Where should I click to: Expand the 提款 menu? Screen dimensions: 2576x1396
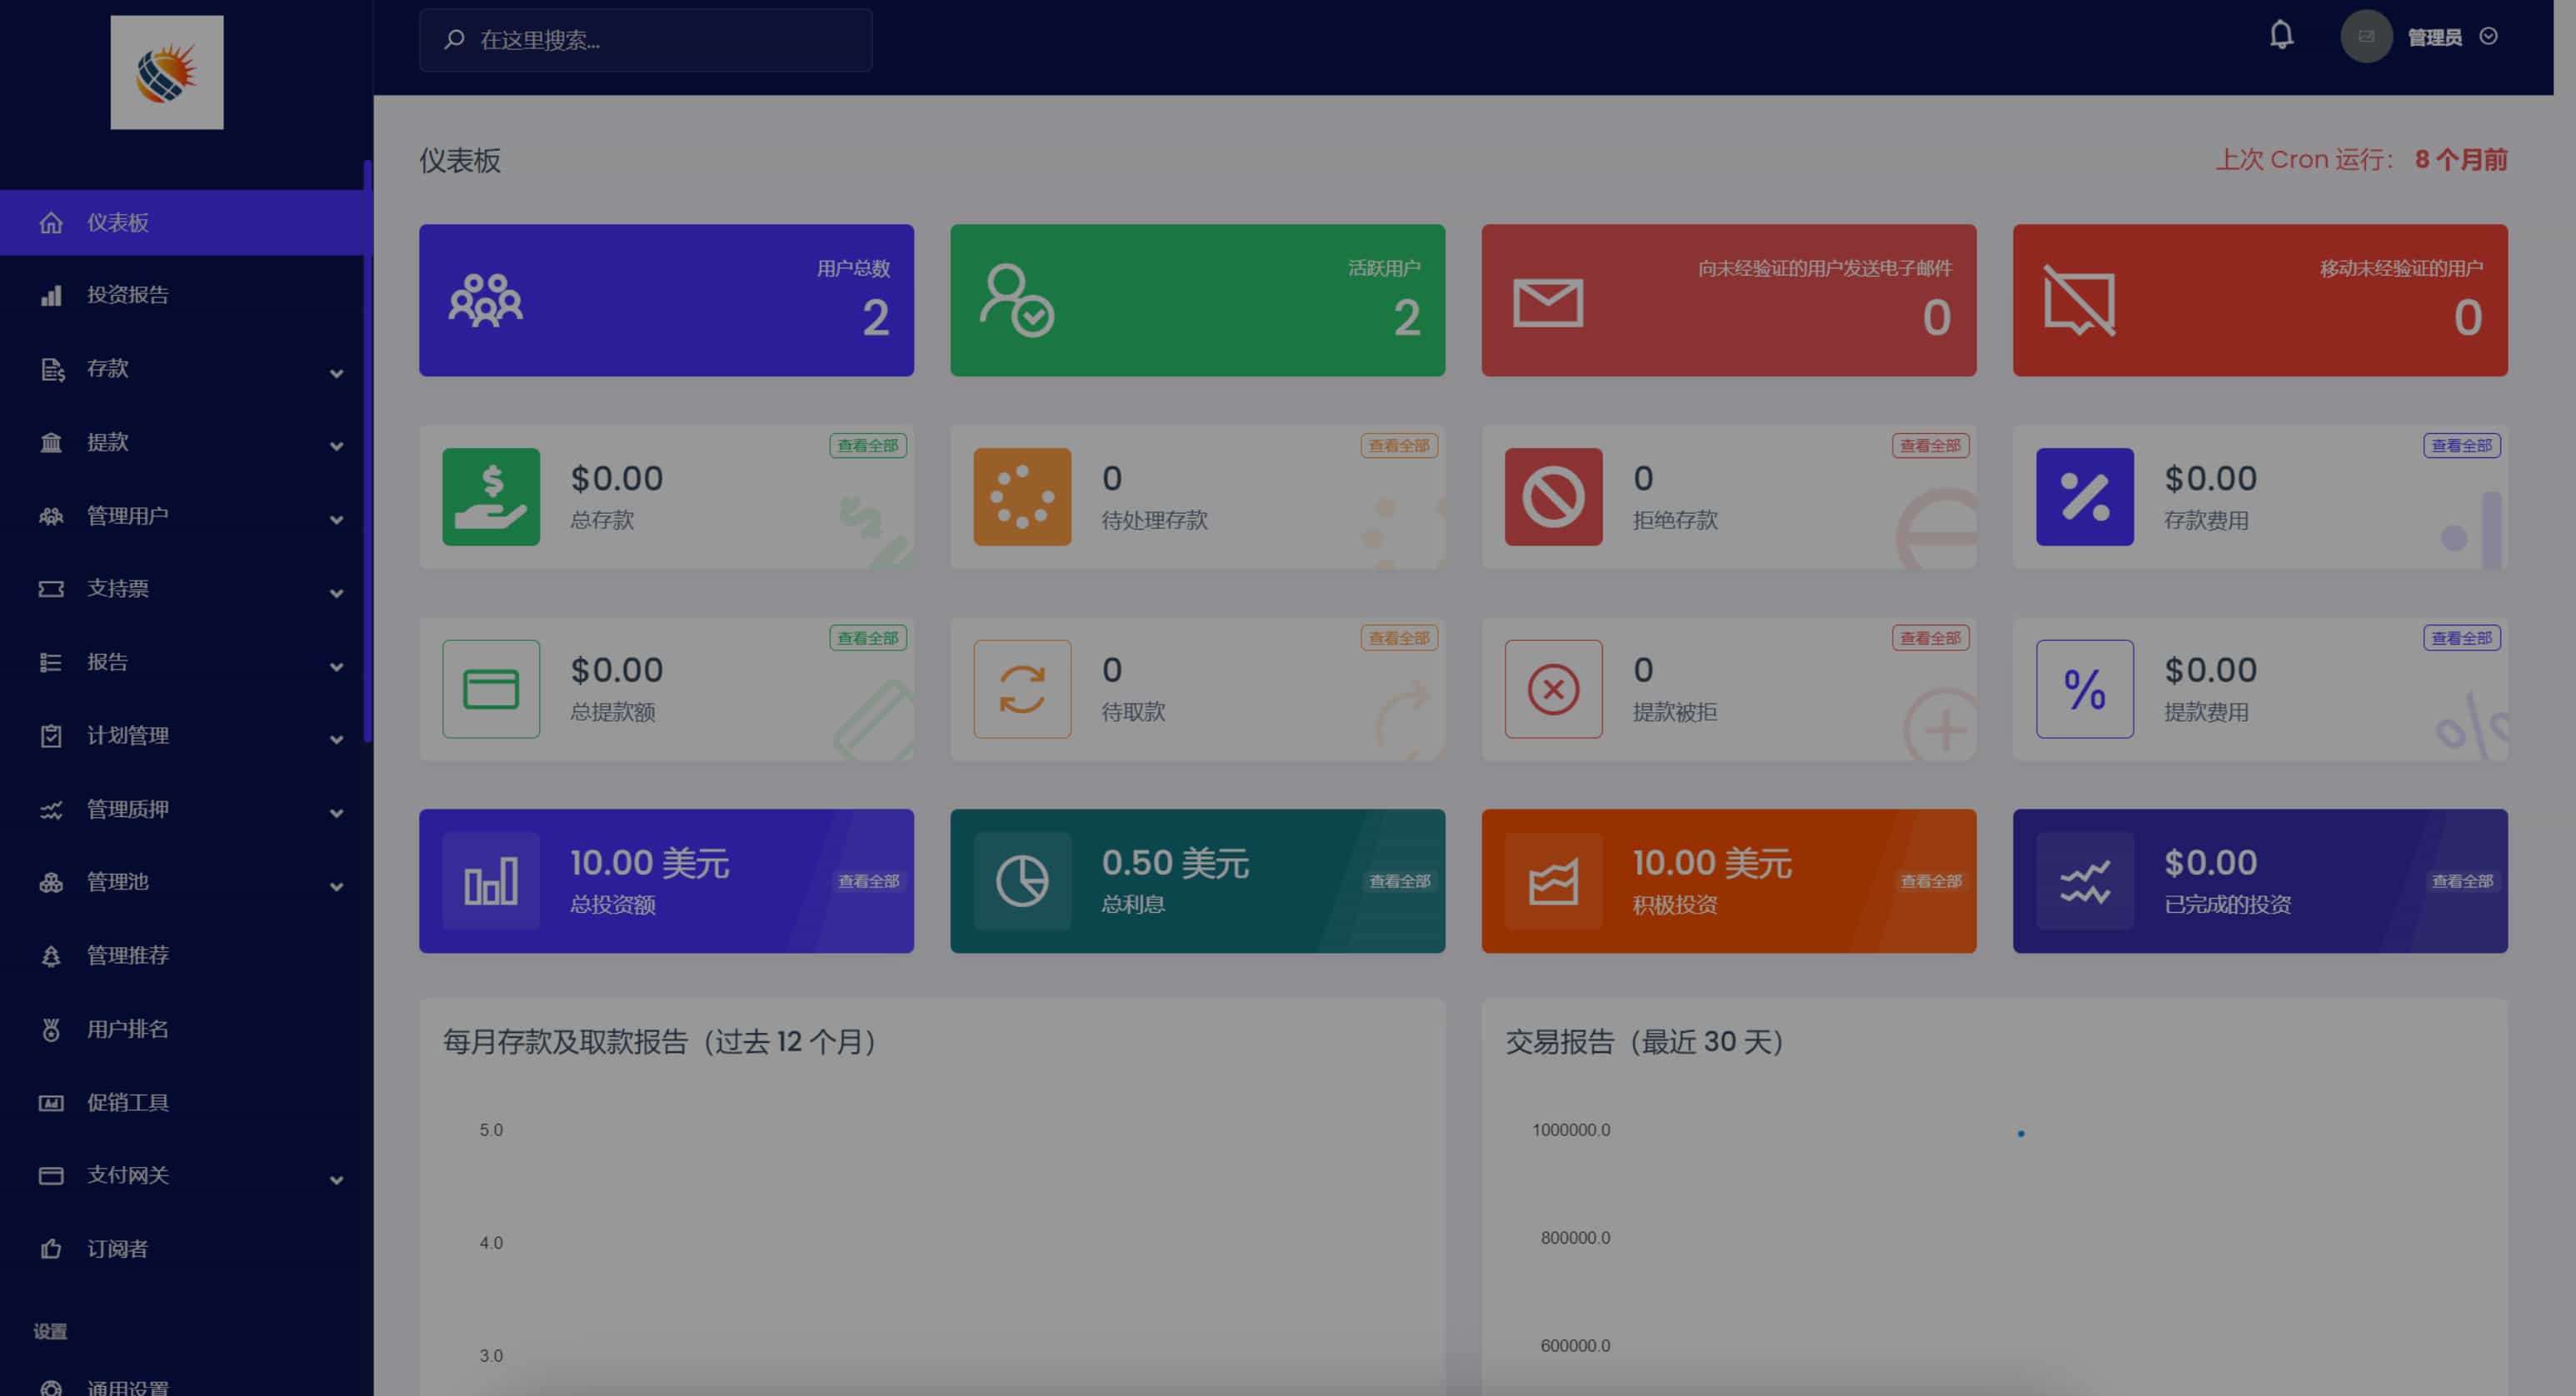[336, 445]
